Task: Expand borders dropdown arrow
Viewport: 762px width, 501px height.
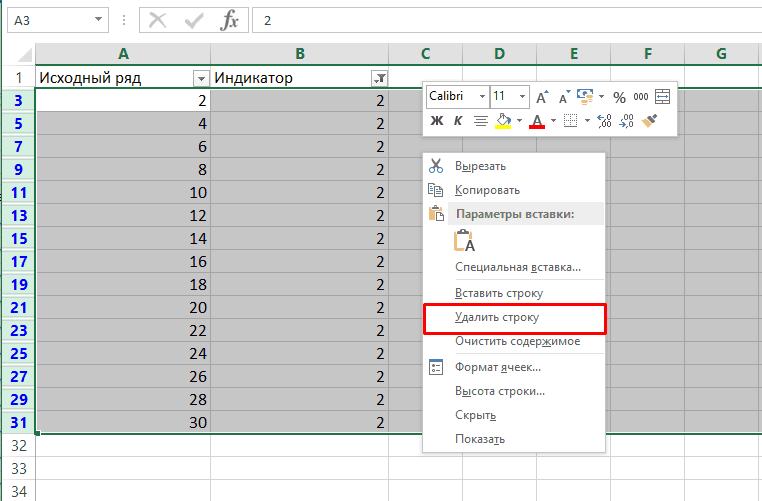Action: click(x=587, y=121)
